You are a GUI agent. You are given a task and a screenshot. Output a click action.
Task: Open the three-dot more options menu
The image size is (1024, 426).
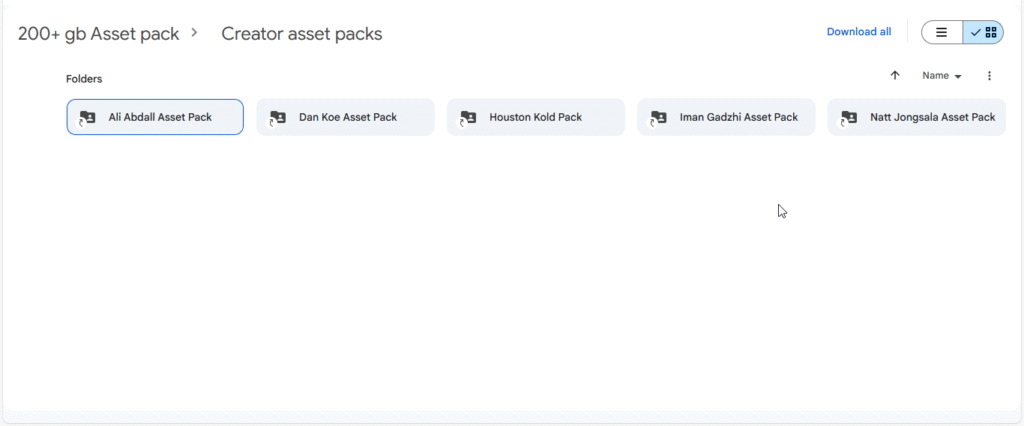989,76
